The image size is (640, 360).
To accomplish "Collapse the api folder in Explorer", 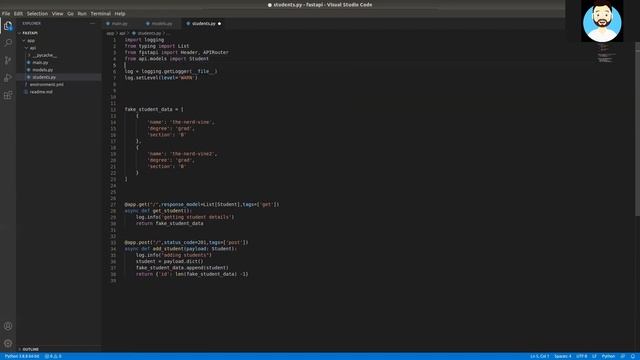I will [33, 48].
